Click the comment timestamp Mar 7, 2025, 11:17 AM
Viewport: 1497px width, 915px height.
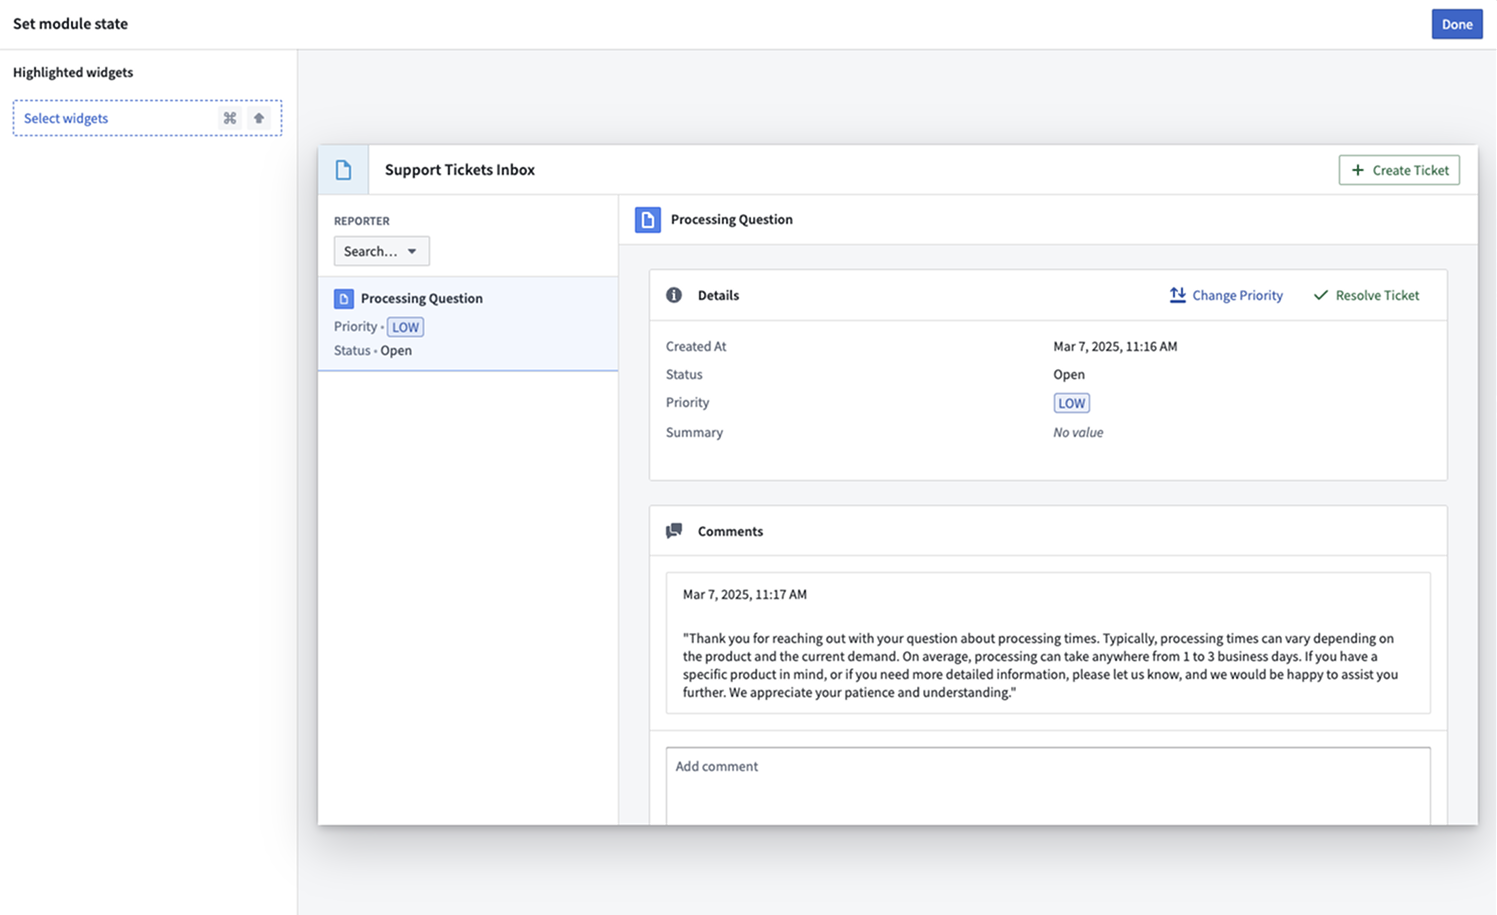tap(745, 594)
